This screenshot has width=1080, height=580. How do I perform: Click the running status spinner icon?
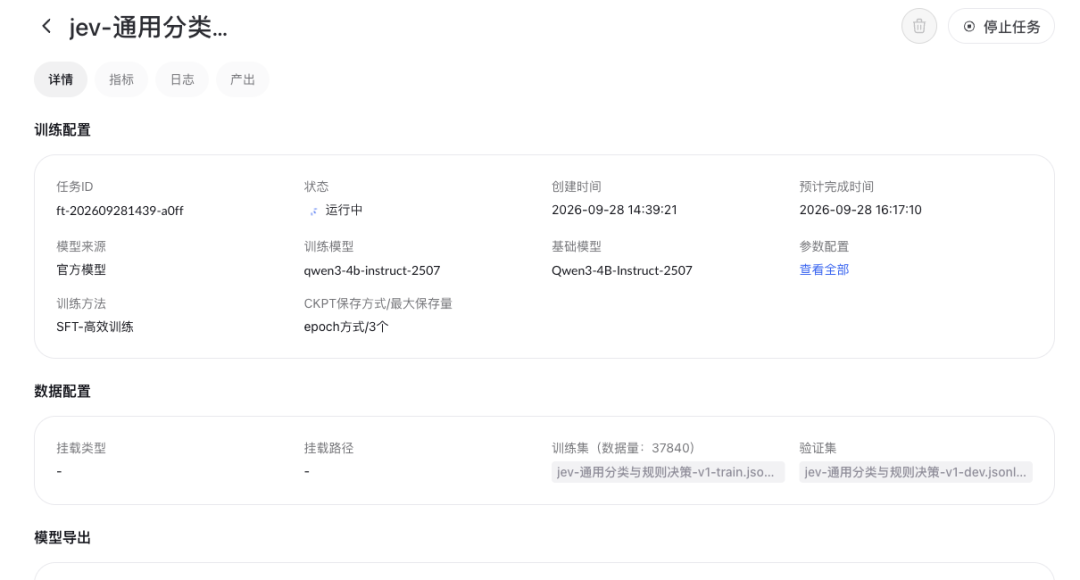click(x=313, y=211)
